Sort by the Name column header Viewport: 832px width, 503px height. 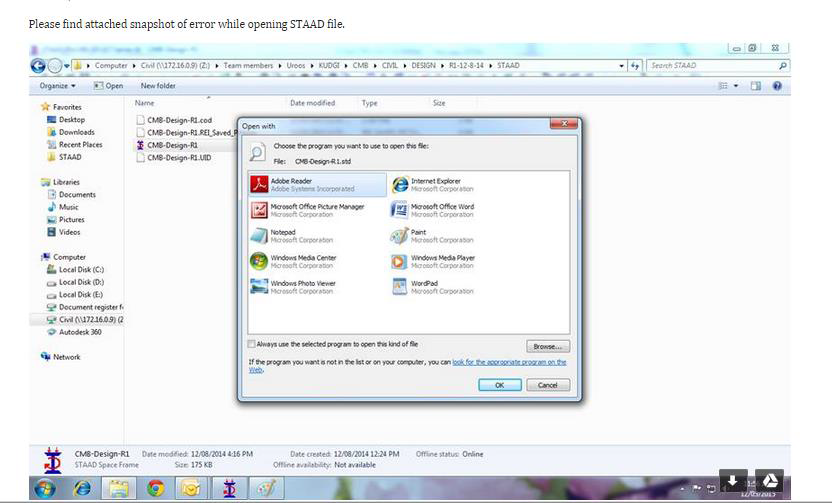(144, 103)
